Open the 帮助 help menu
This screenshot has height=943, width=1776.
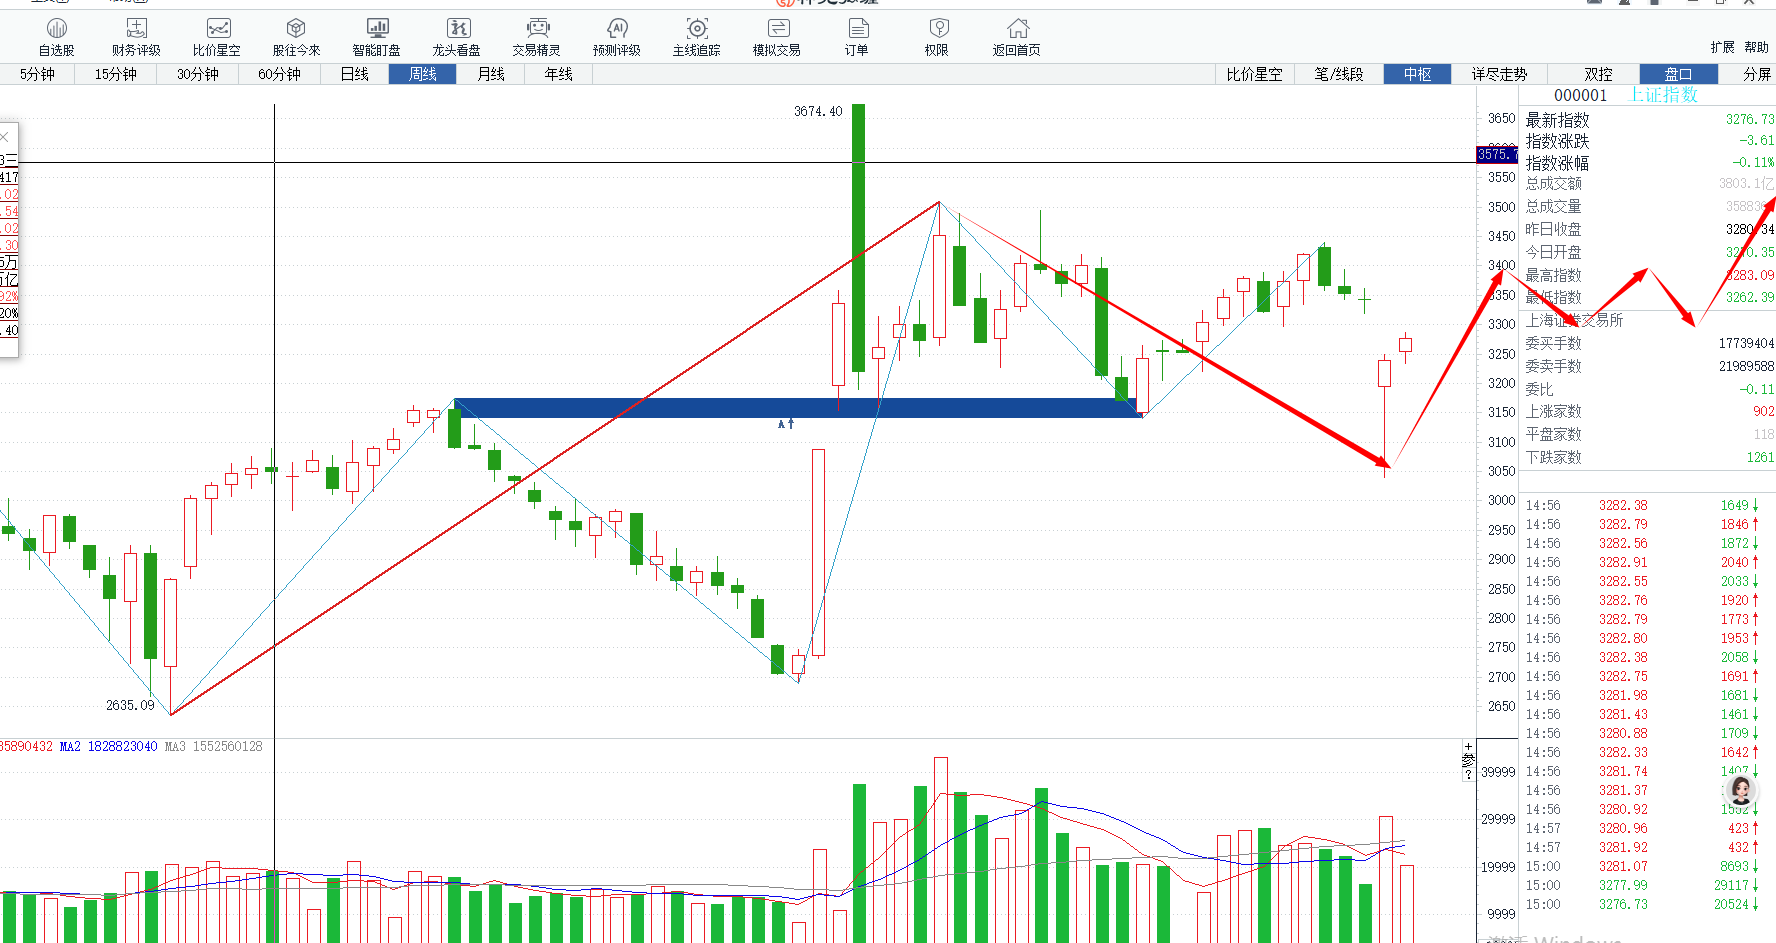pyautogui.click(x=1756, y=47)
